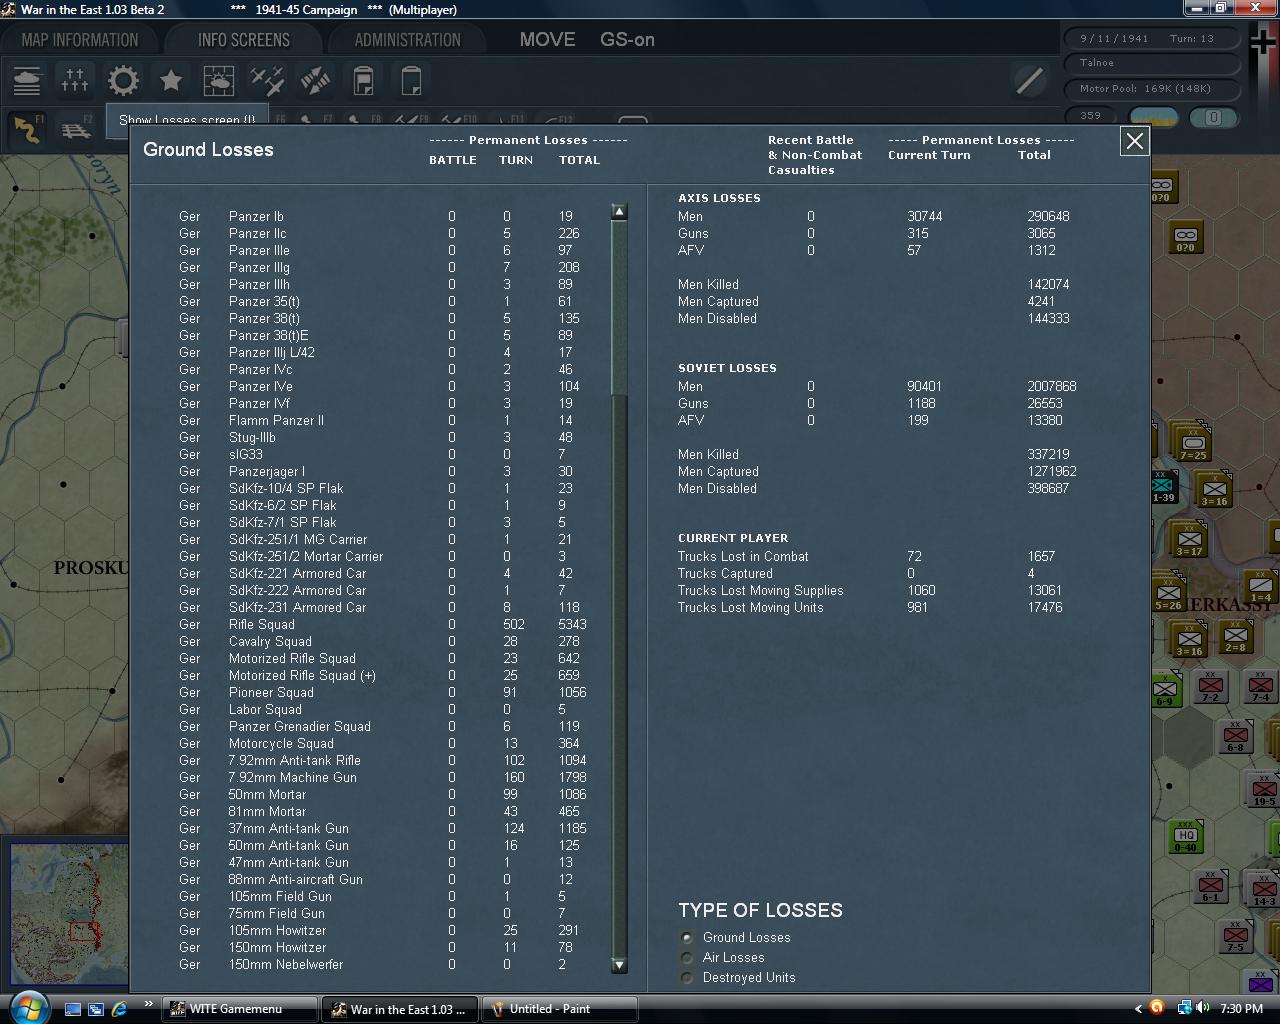Viewport: 1280px width, 1024px height.
Task: Expand hidden system tray icons arrow
Action: pos(1137,1009)
